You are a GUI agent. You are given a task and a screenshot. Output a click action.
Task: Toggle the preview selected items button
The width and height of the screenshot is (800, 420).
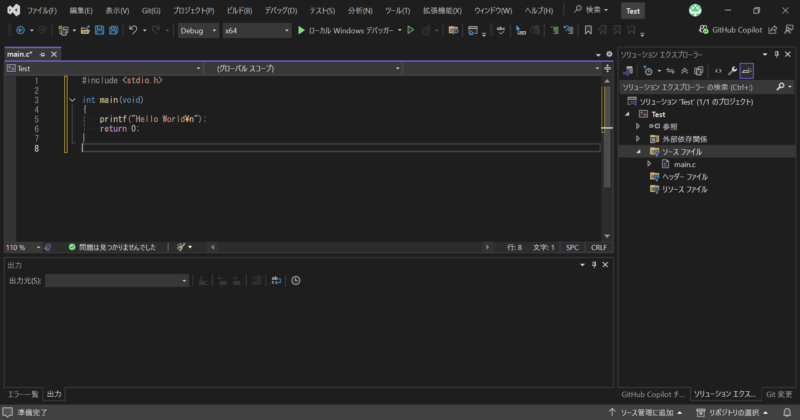point(747,71)
